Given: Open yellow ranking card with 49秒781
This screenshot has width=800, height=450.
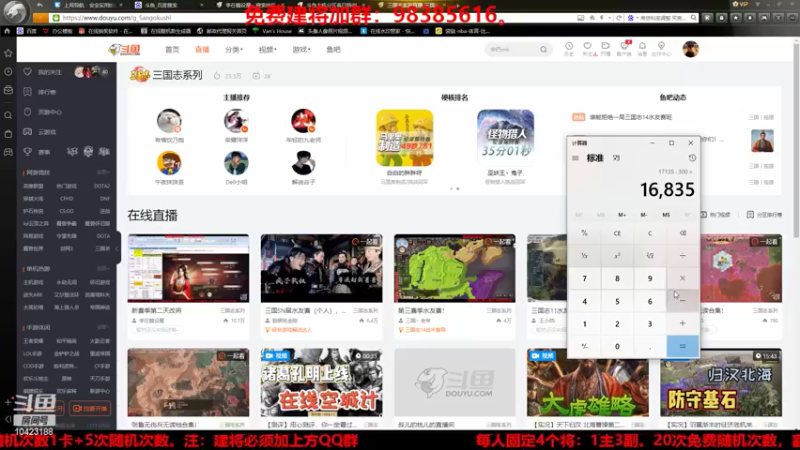Looking at the screenshot, I should pyautogui.click(x=405, y=137).
